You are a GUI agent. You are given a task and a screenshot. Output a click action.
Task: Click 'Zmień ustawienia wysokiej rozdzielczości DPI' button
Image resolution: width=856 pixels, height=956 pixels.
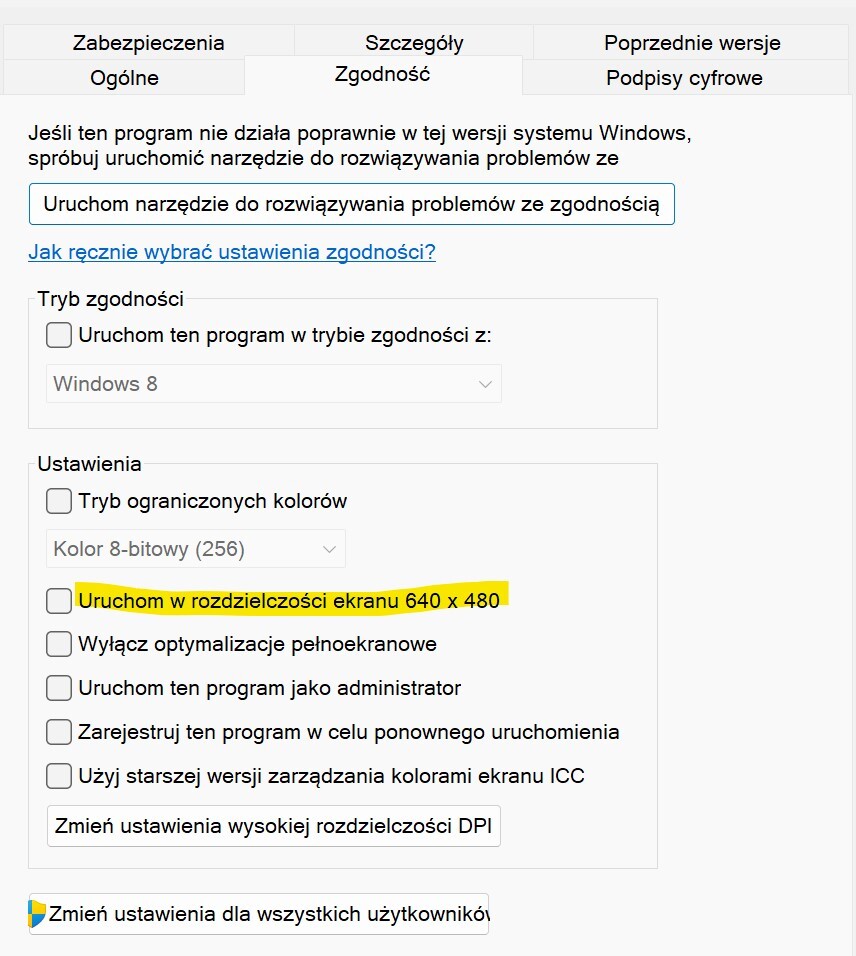coord(273,826)
